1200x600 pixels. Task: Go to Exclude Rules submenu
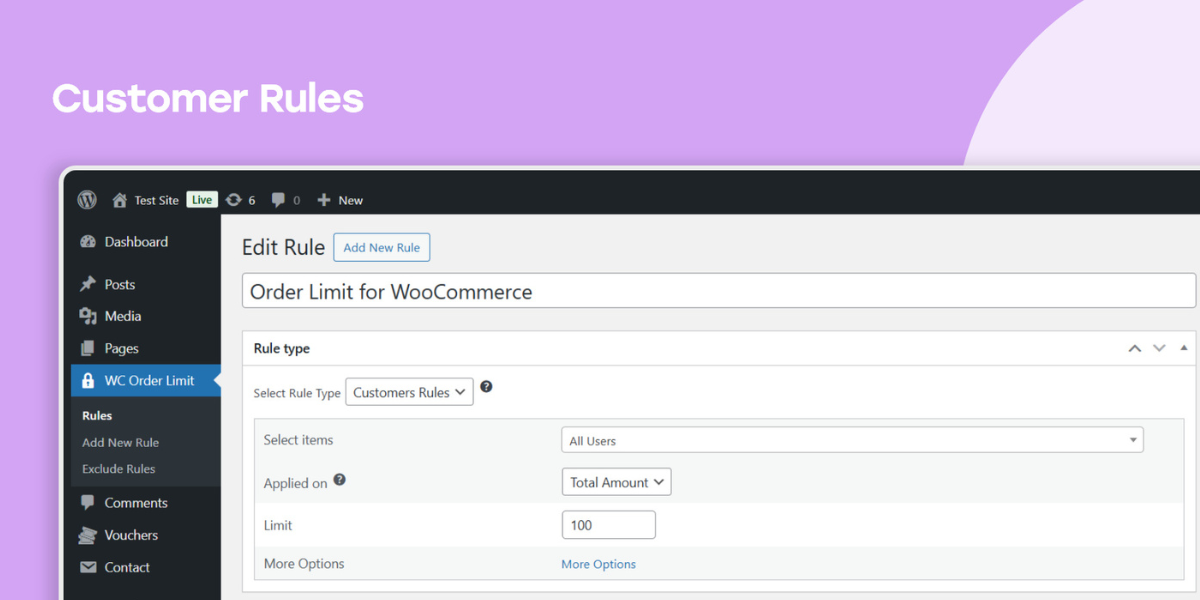[117, 468]
